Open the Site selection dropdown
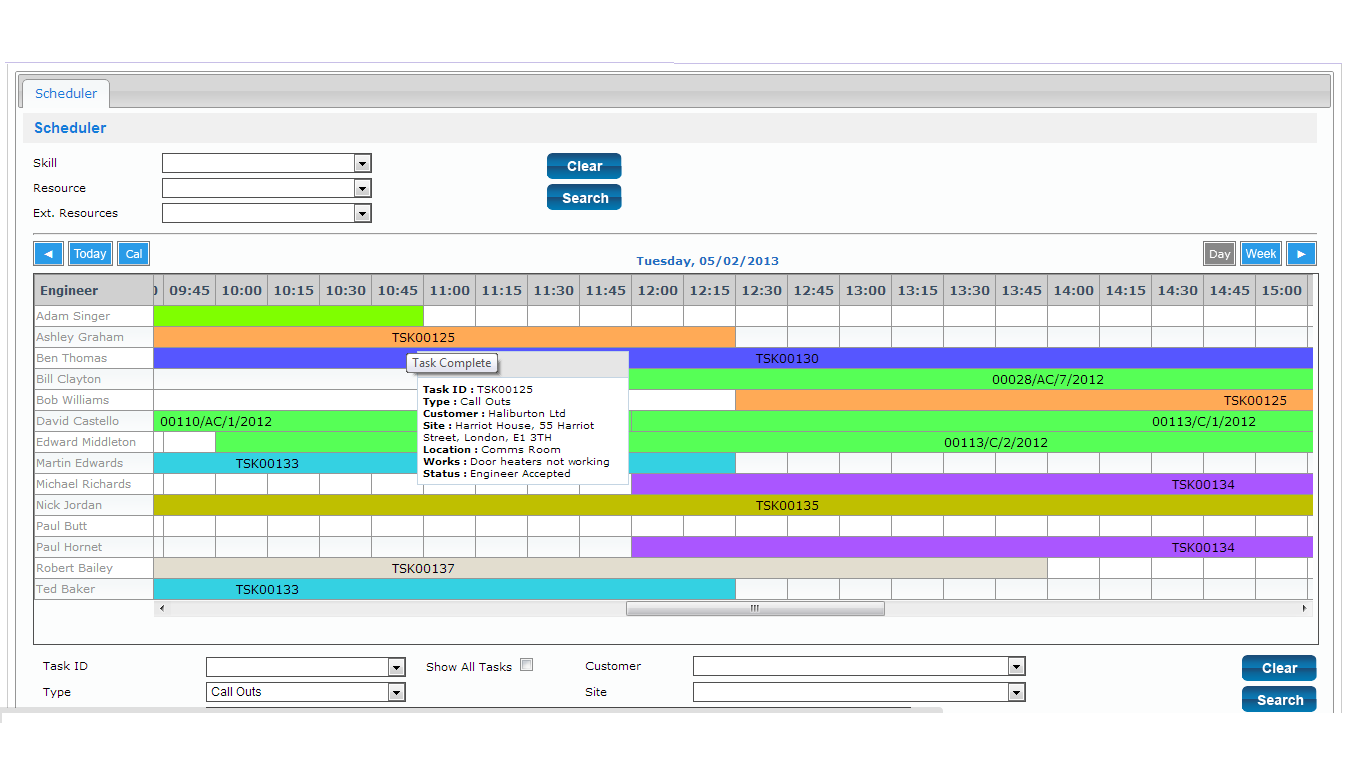The width and height of the screenshot is (1366, 768). coord(1016,691)
